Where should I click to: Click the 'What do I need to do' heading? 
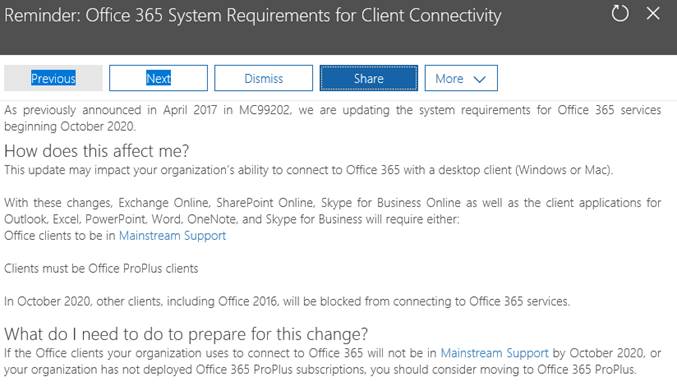[x=186, y=334]
